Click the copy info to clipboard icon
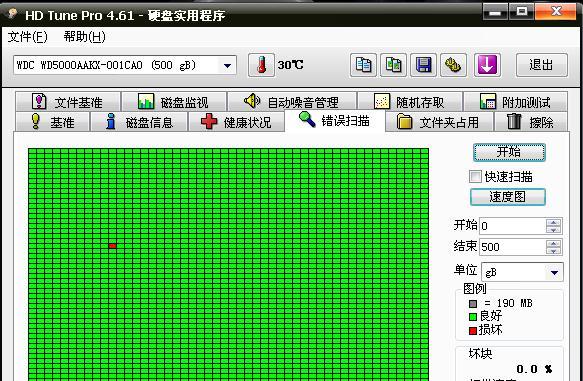583x381 pixels. click(363, 65)
